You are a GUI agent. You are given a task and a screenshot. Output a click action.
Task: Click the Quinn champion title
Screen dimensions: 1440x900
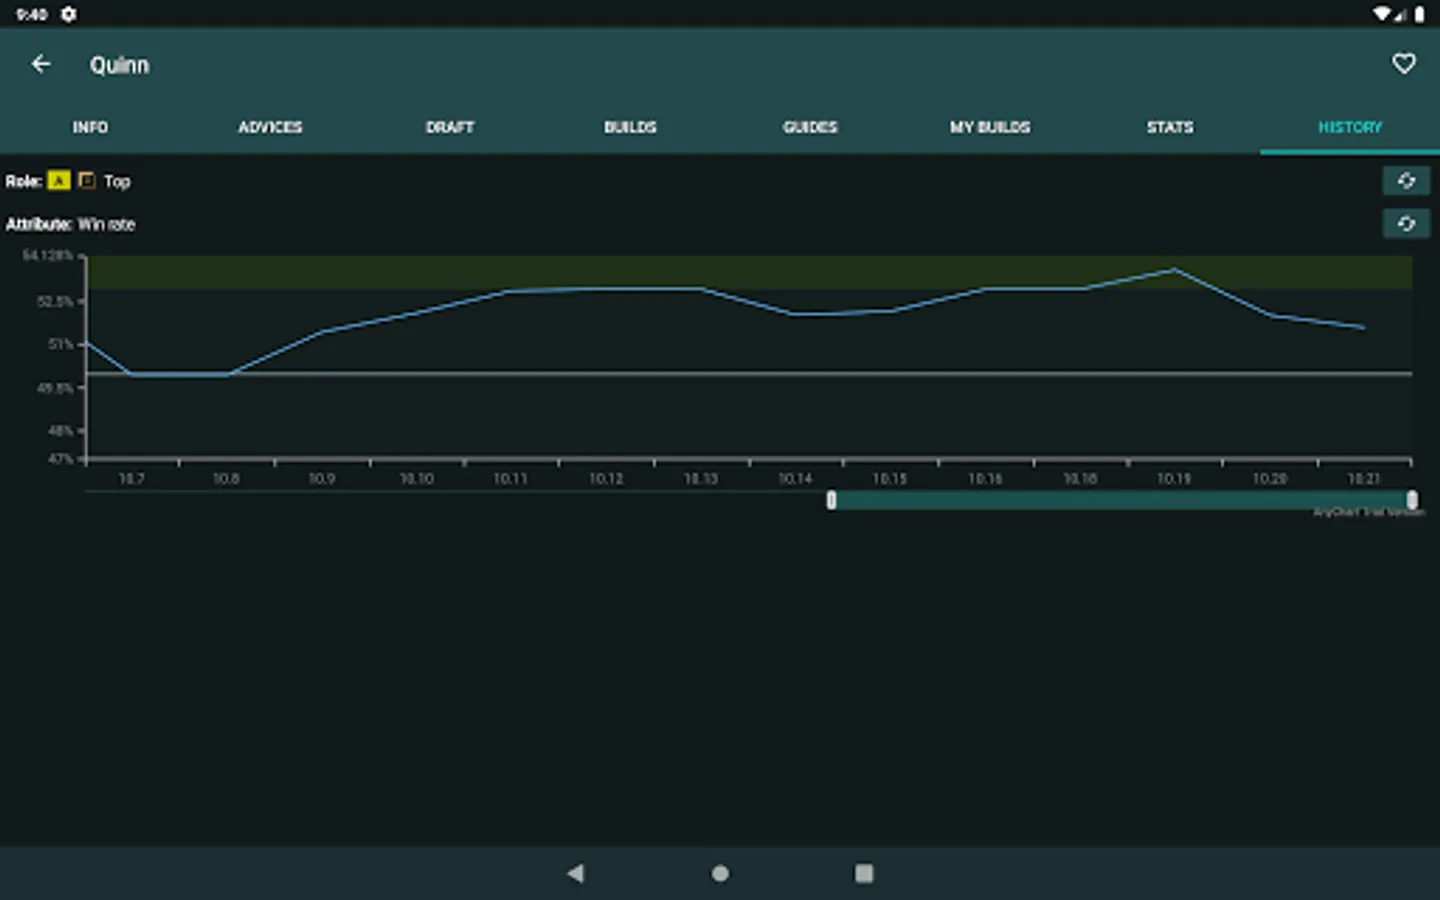tap(119, 65)
